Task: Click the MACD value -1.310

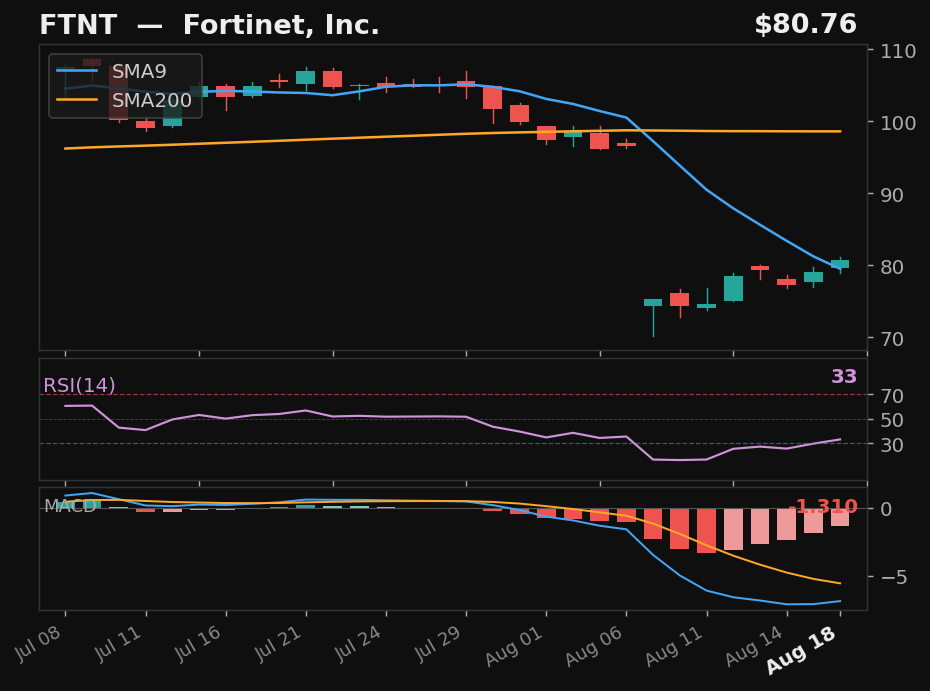Action: [x=823, y=507]
